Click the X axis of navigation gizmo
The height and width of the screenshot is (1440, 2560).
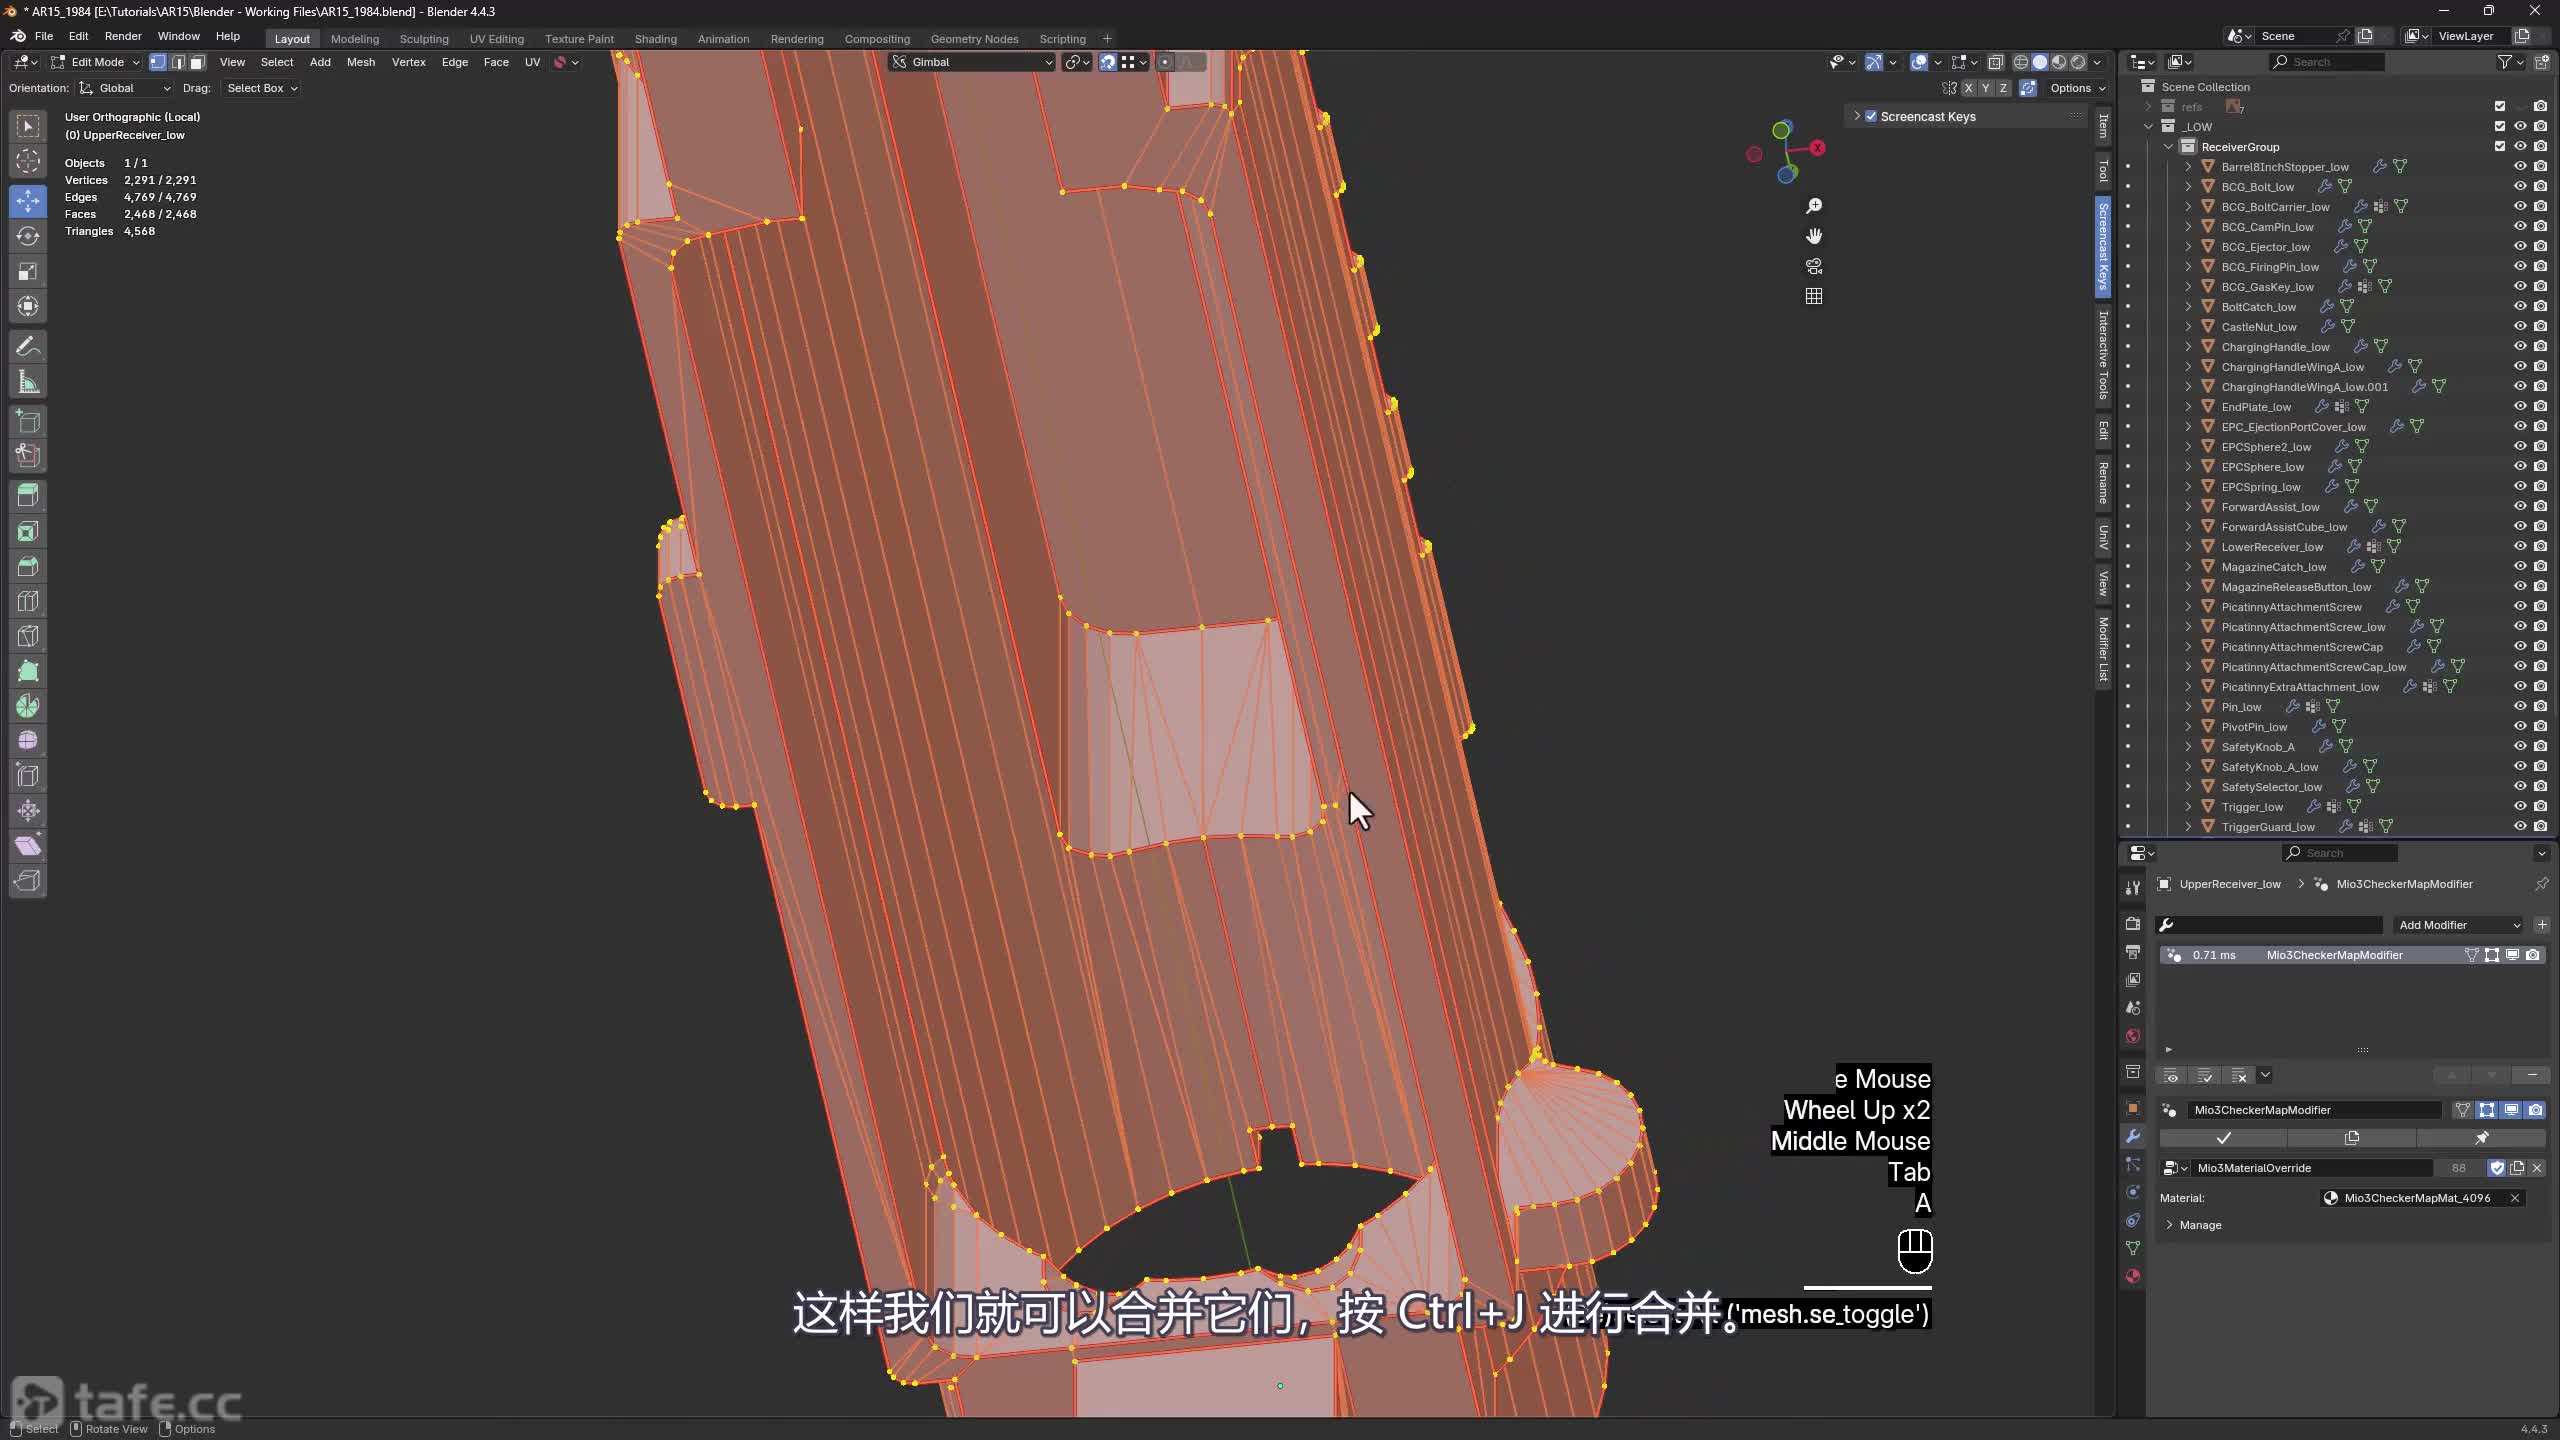point(1817,148)
